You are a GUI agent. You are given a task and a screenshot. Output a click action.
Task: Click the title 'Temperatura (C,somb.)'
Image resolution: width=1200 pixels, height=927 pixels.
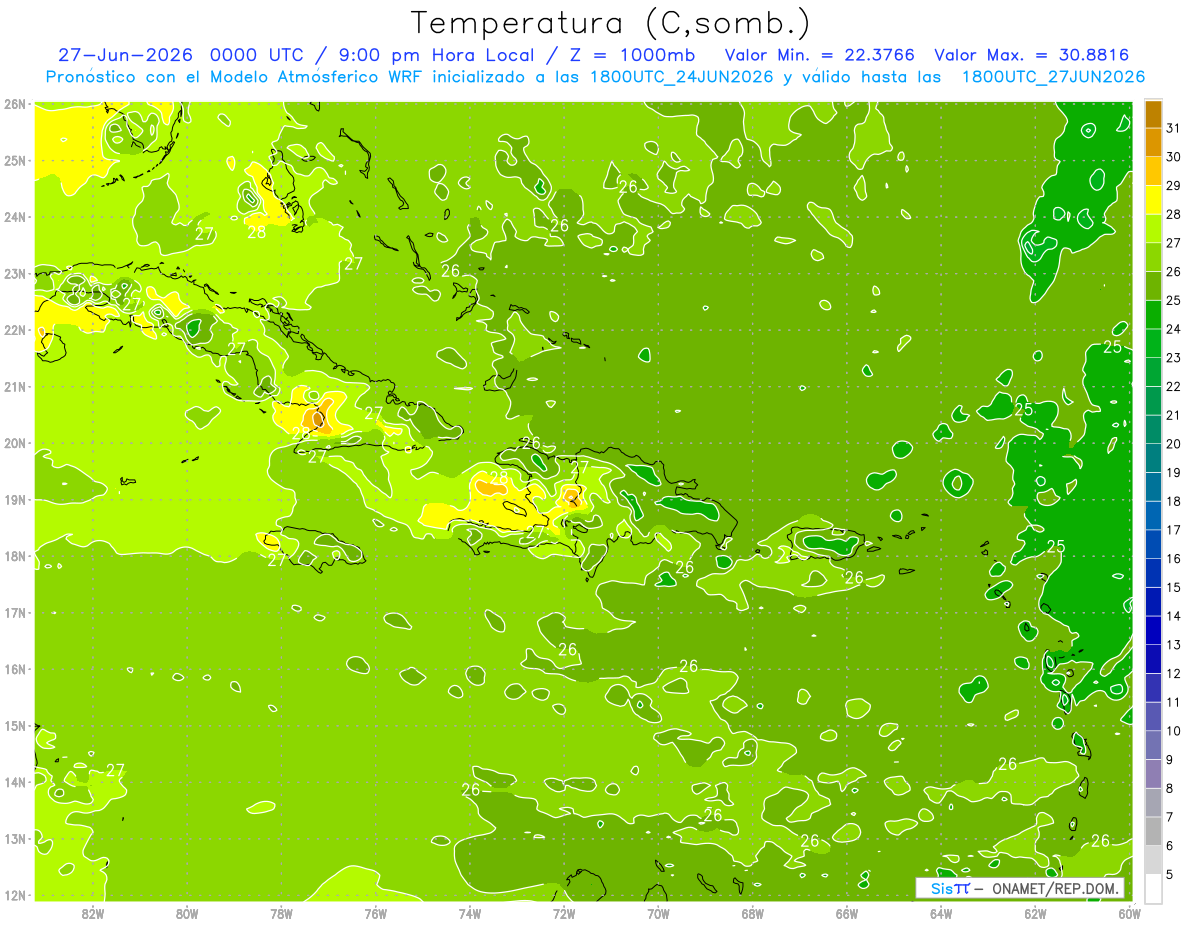610,23
